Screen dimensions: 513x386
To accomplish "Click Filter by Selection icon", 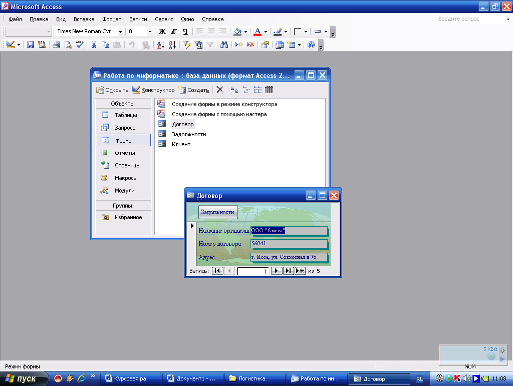I will click(187, 44).
